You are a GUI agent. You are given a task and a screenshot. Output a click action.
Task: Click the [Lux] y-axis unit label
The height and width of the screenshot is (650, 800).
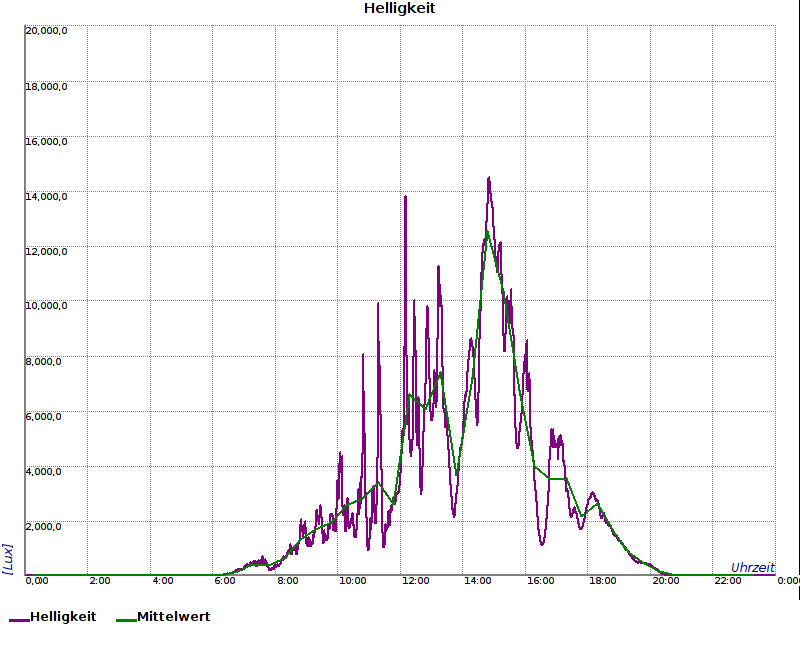tap(8, 558)
